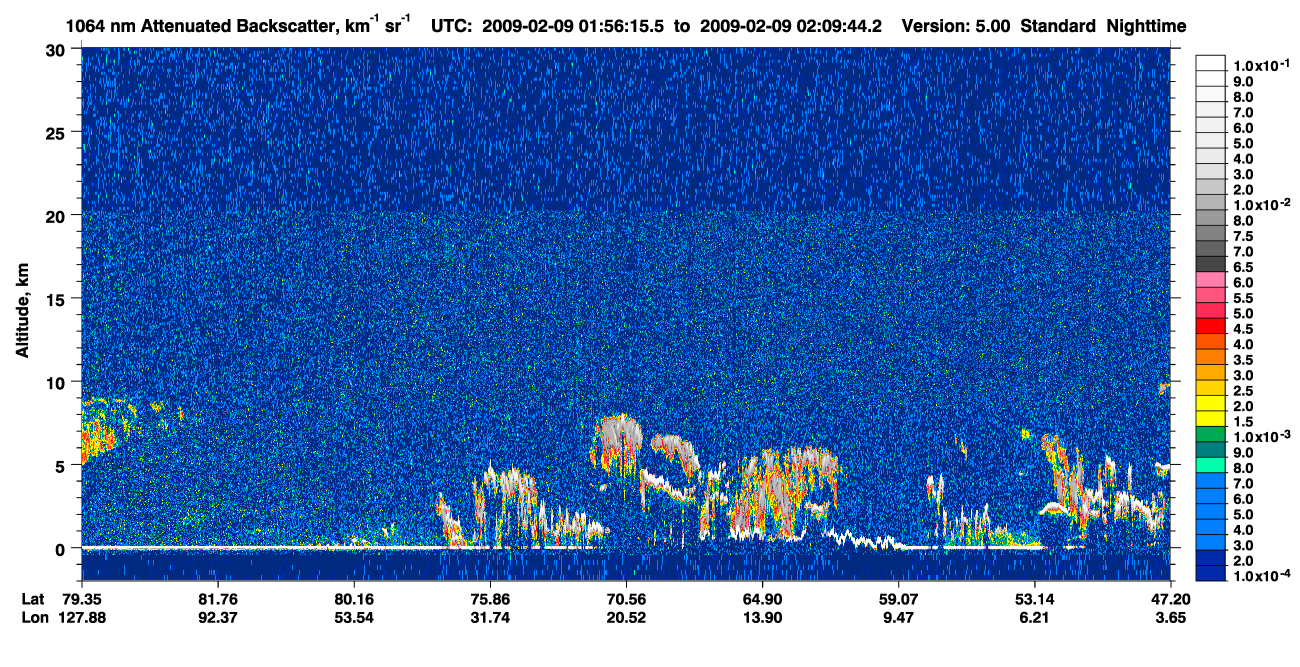Click the altitude tick label 10
This screenshot has height=667, width=1300.
coord(56,382)
